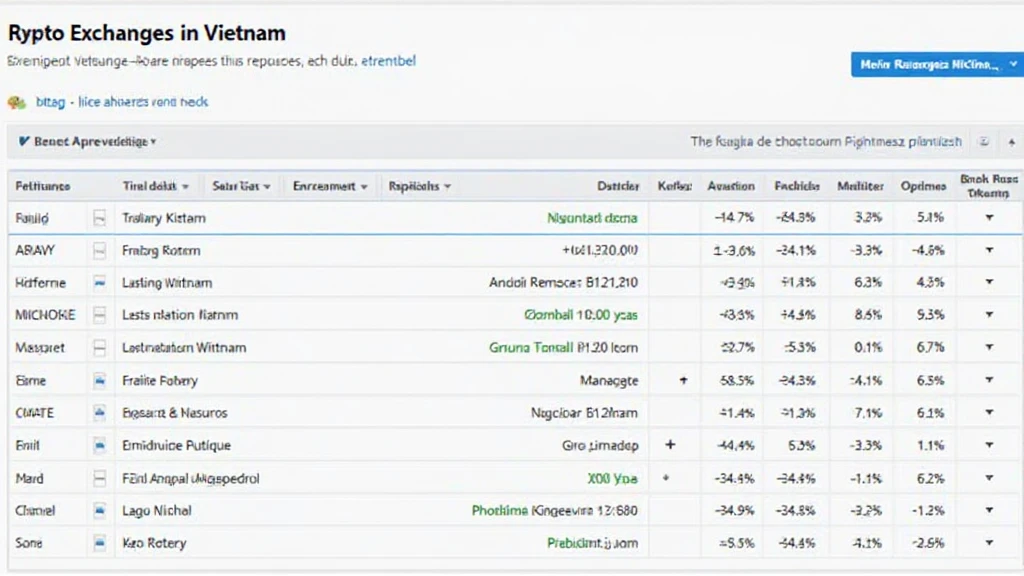The height and width of the screenshot is (576, 1024).
Task: Click the icon in the Emil row
Action: tap(99, 446)
